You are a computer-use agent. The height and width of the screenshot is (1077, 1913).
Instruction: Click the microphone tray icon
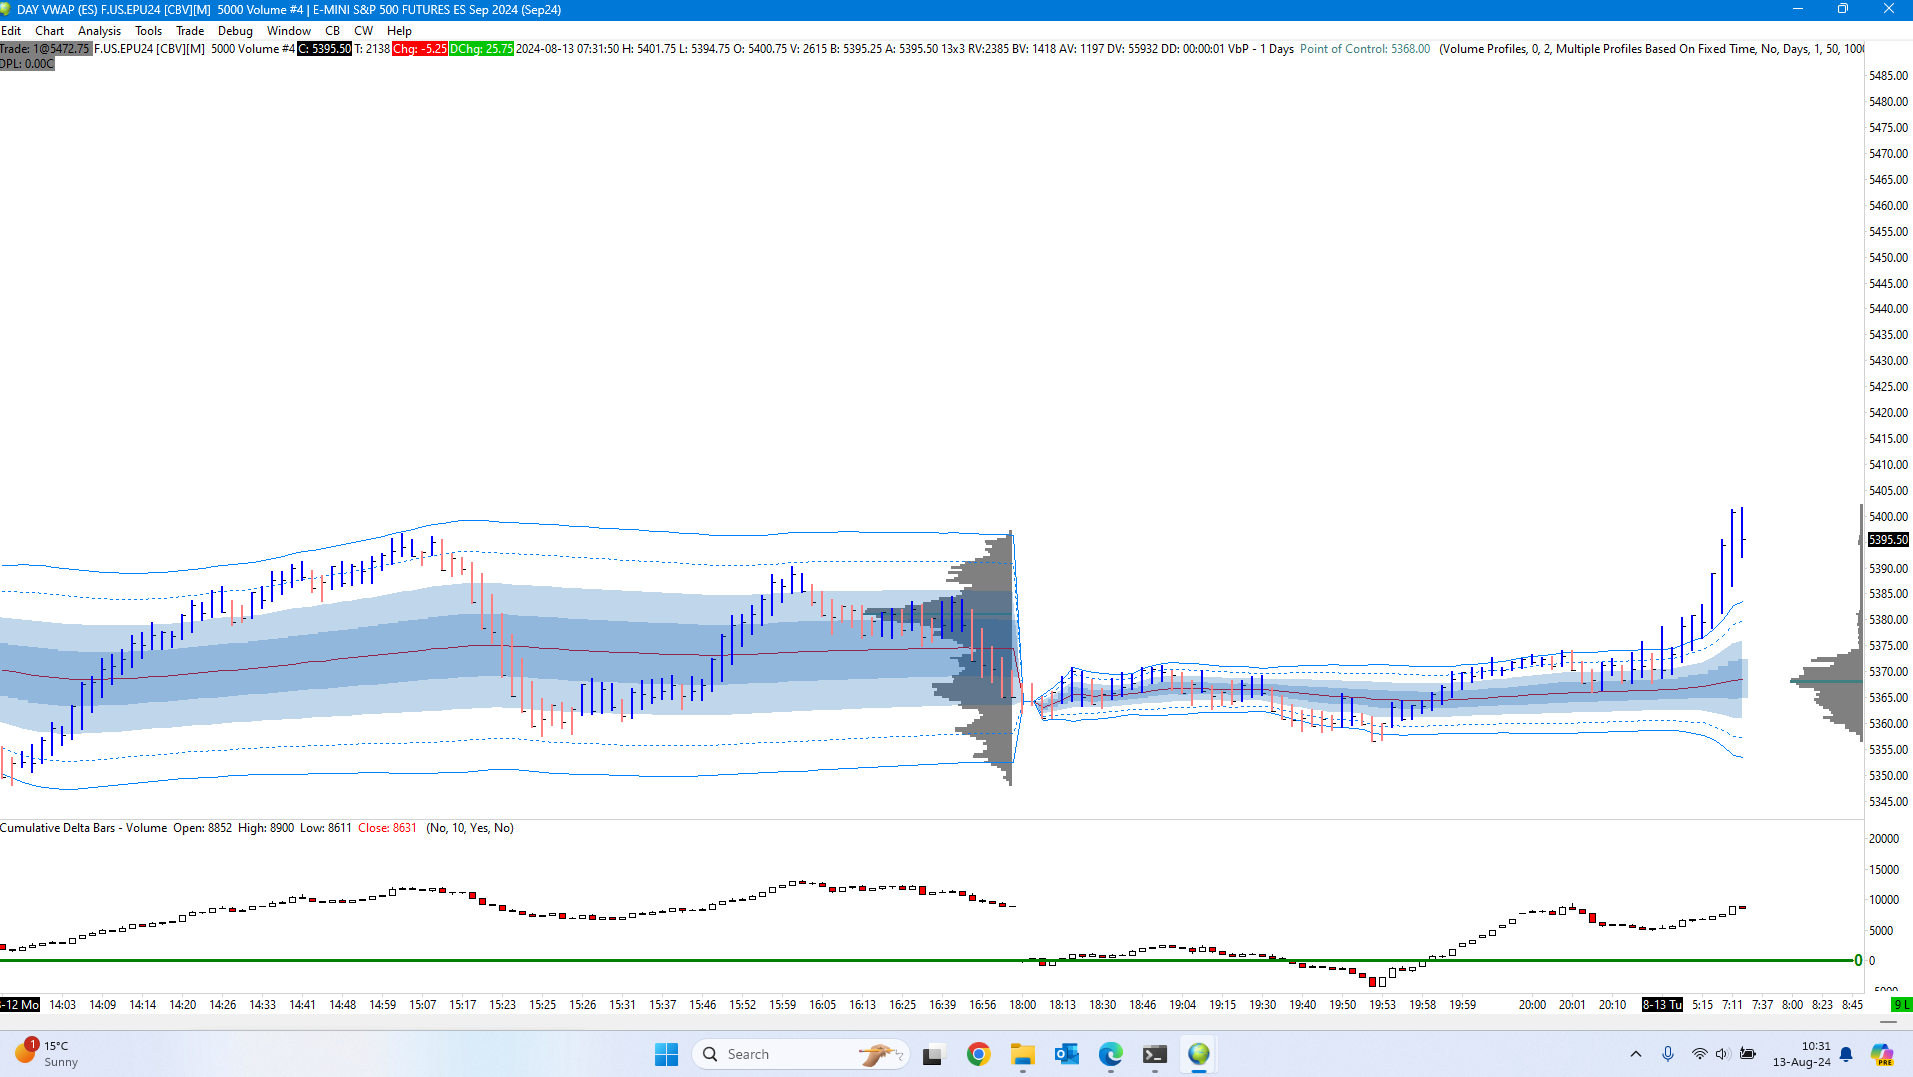1668,1054
